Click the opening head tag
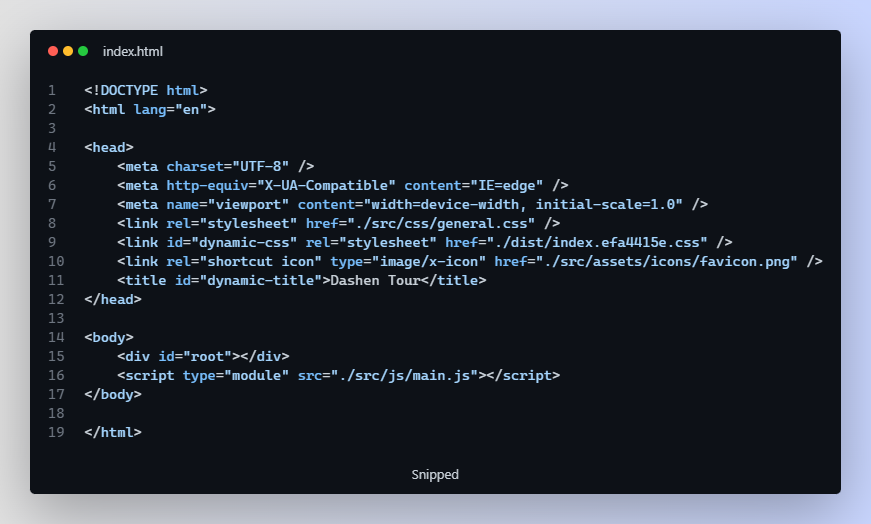Image resolution: width=871 pixels, height=524 pixels. tap(109, 147)
